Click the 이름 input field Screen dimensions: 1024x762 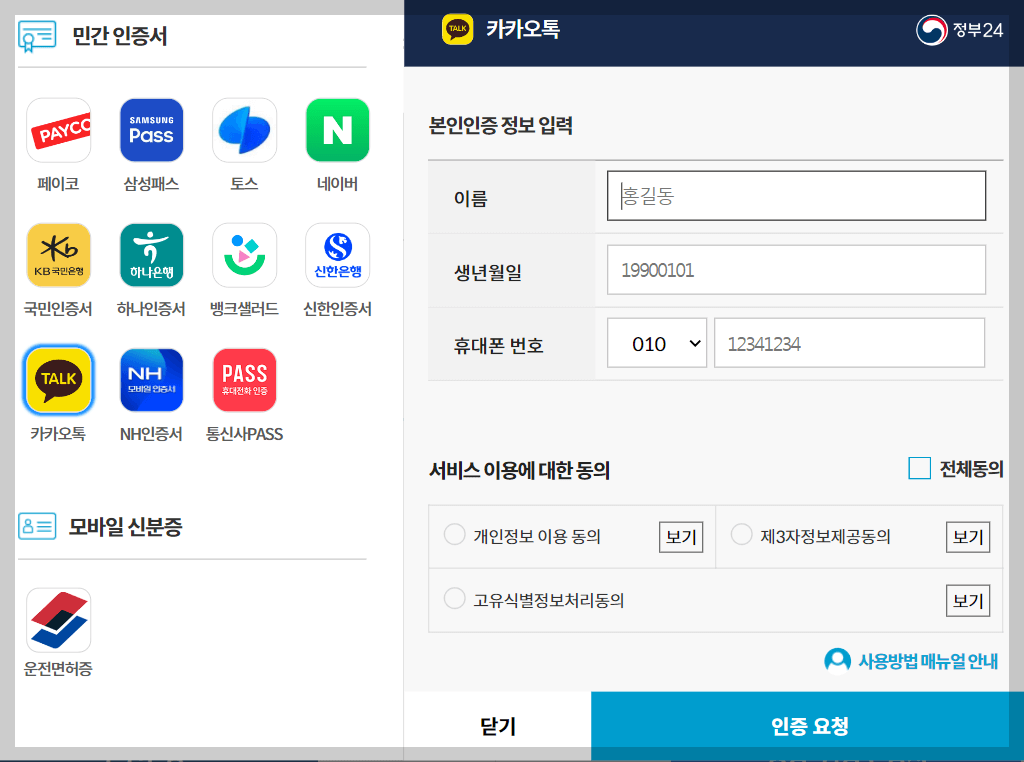click(795, 195)
